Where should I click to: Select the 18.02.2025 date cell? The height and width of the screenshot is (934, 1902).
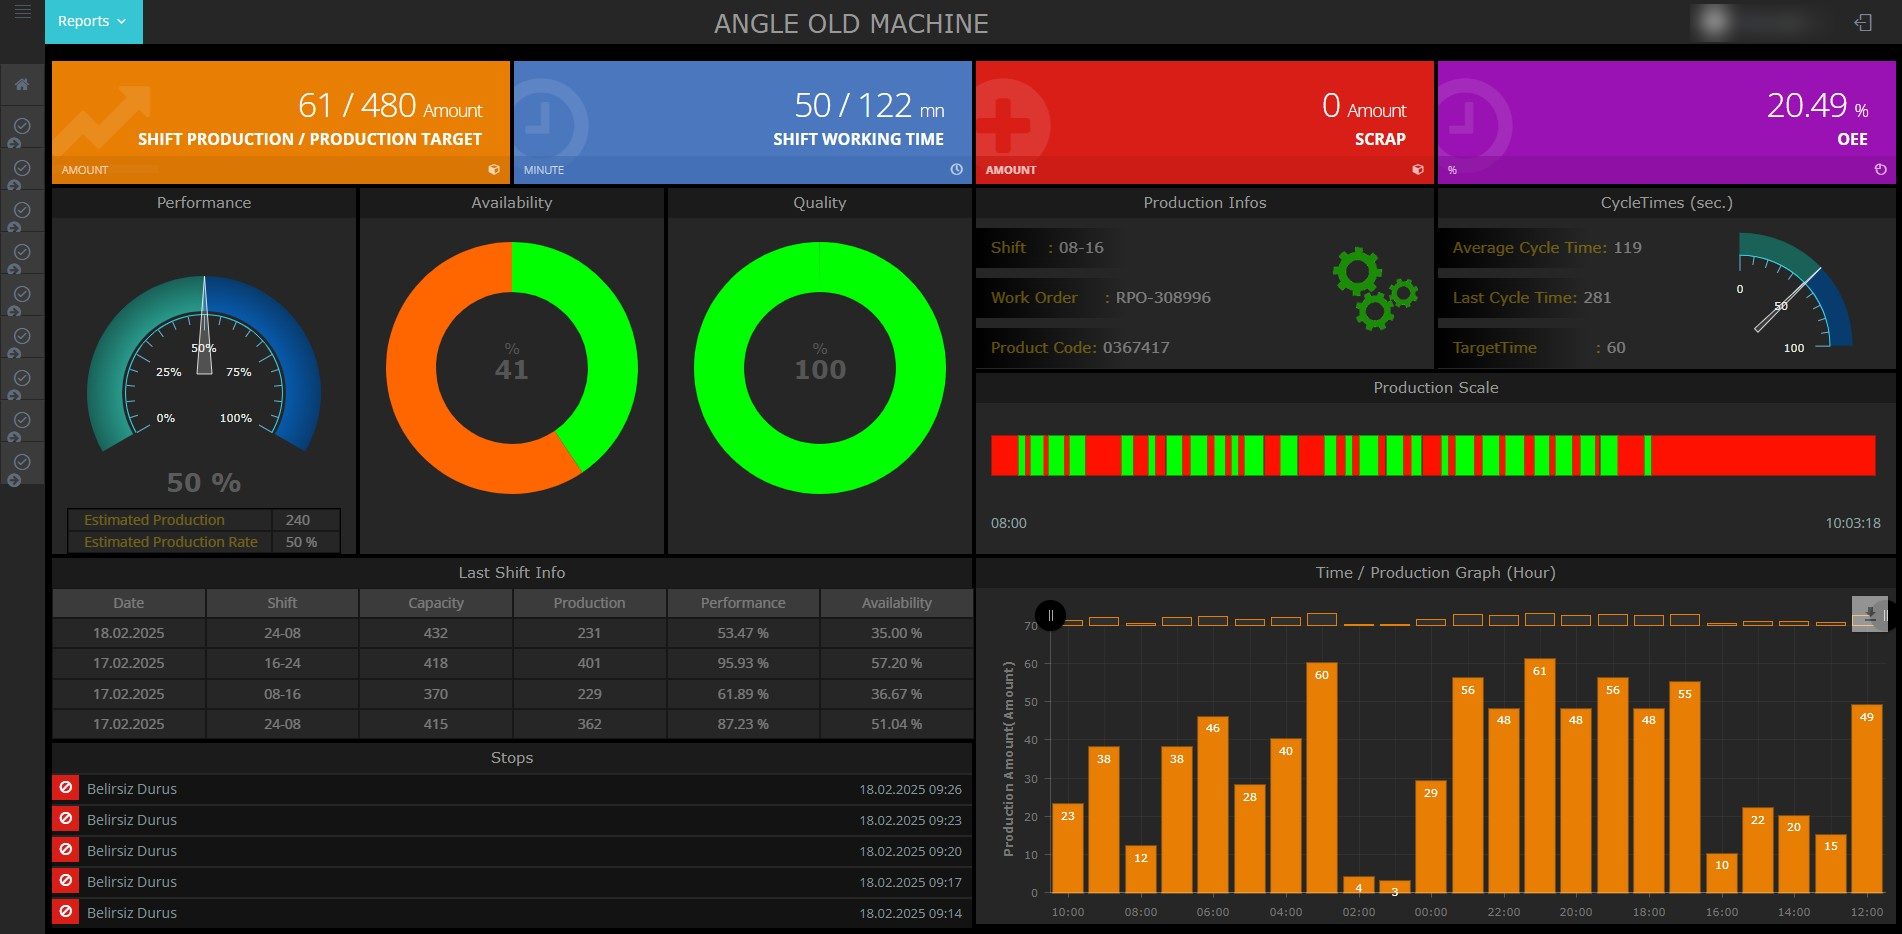(129, 633)
